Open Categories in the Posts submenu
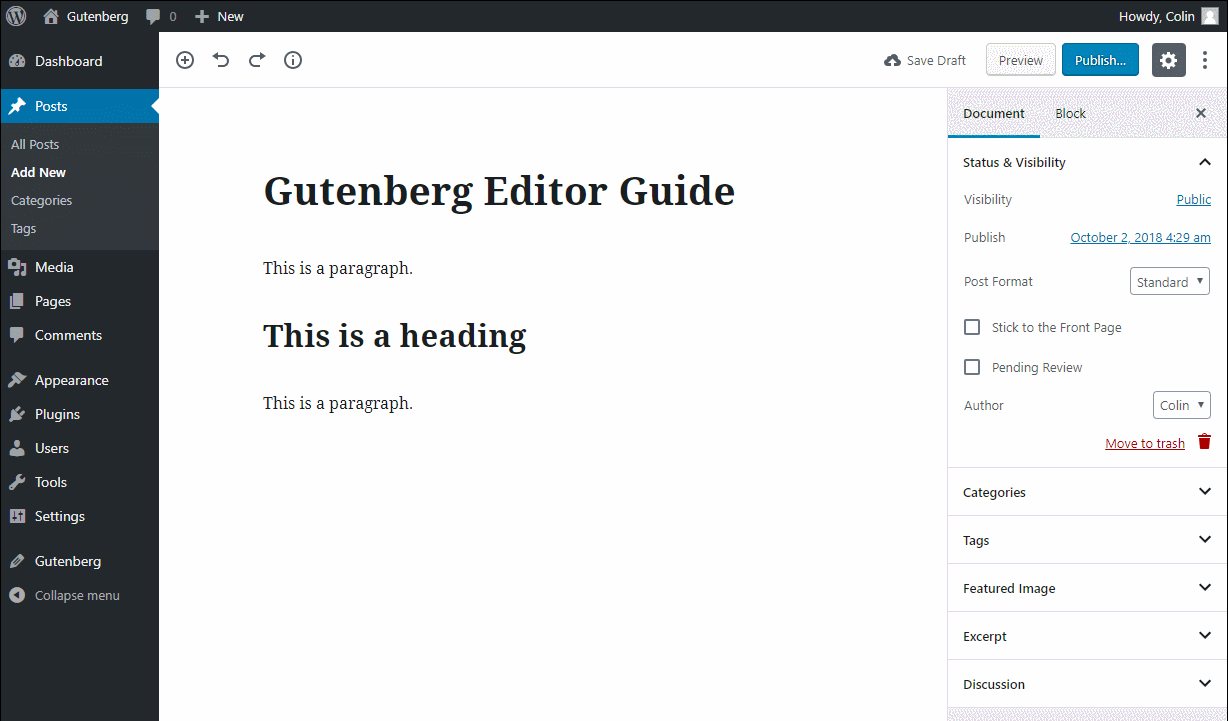This screenshot has width=1228, height=721. 41,200
